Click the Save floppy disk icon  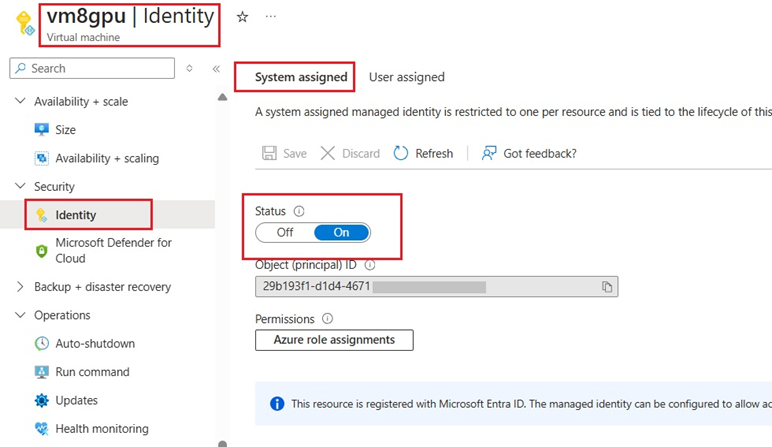coord(269,153)
